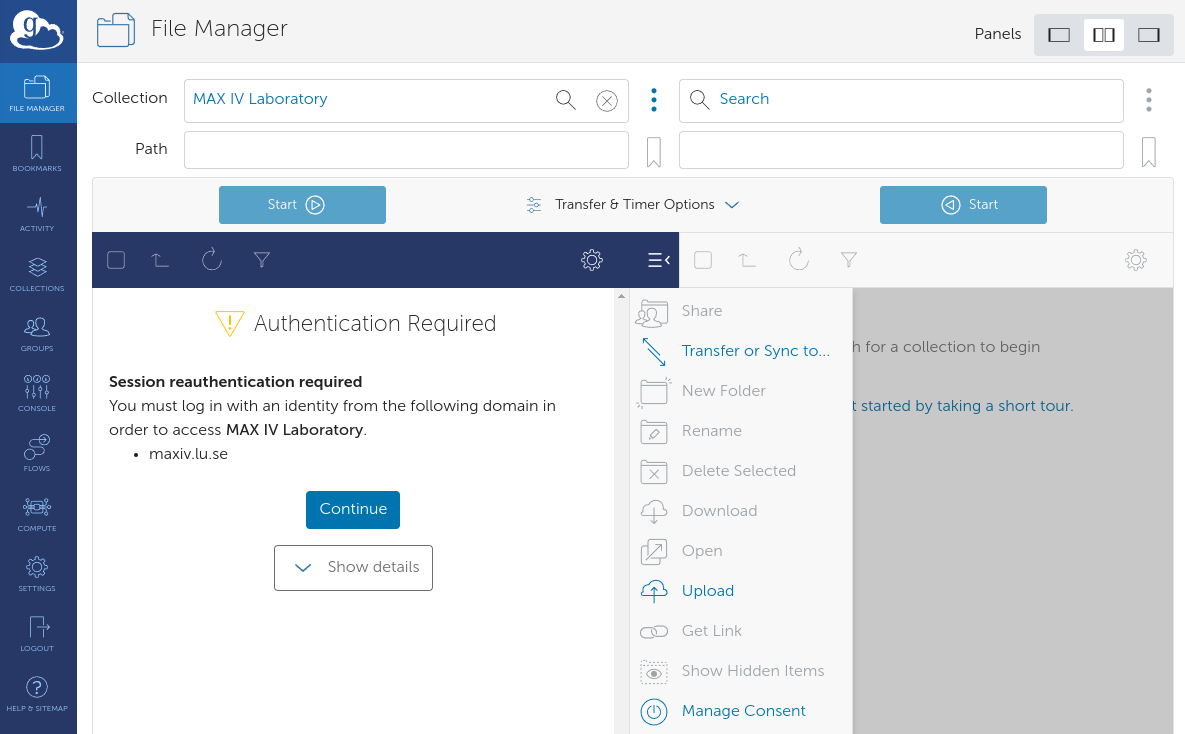
Task: Select Manage Consent from the menu
Action: click(743, 711)
